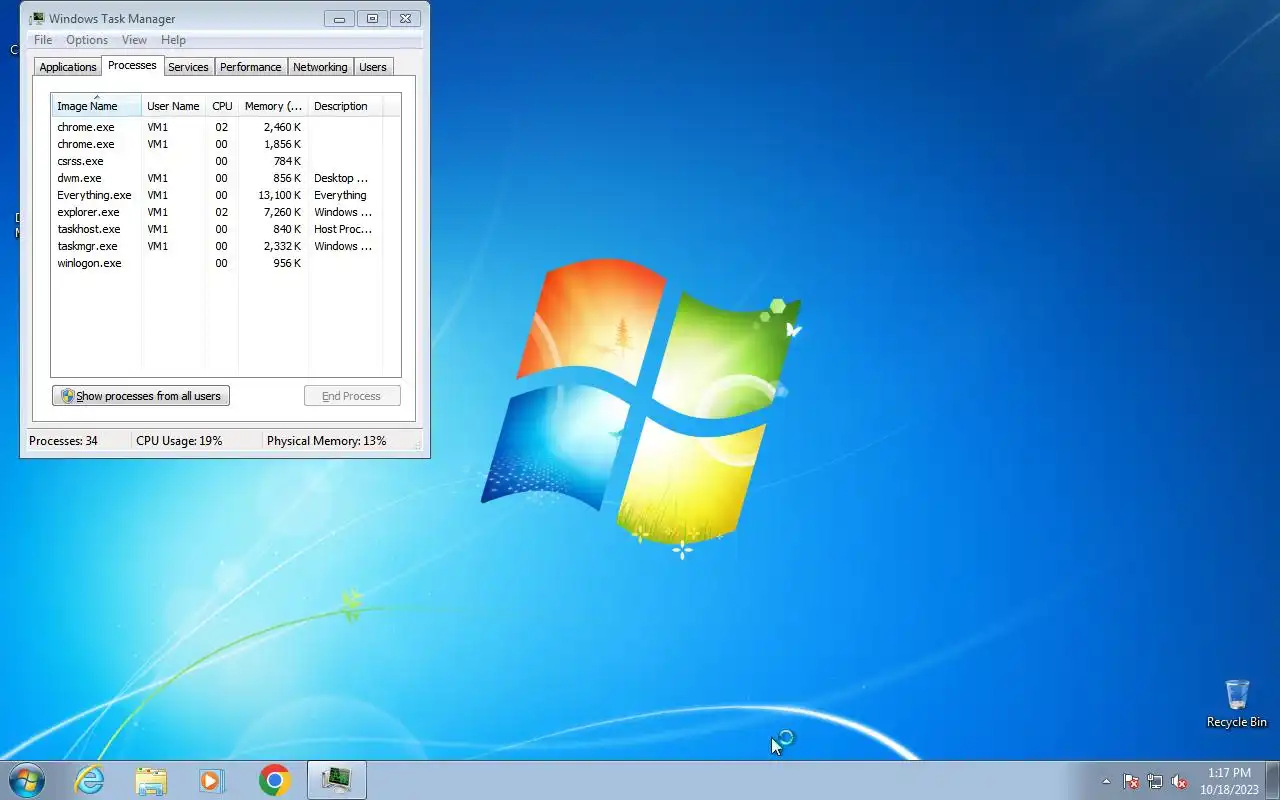
Task: Click the Show Desktop strip beside the clock
Action: [1273, 781]
